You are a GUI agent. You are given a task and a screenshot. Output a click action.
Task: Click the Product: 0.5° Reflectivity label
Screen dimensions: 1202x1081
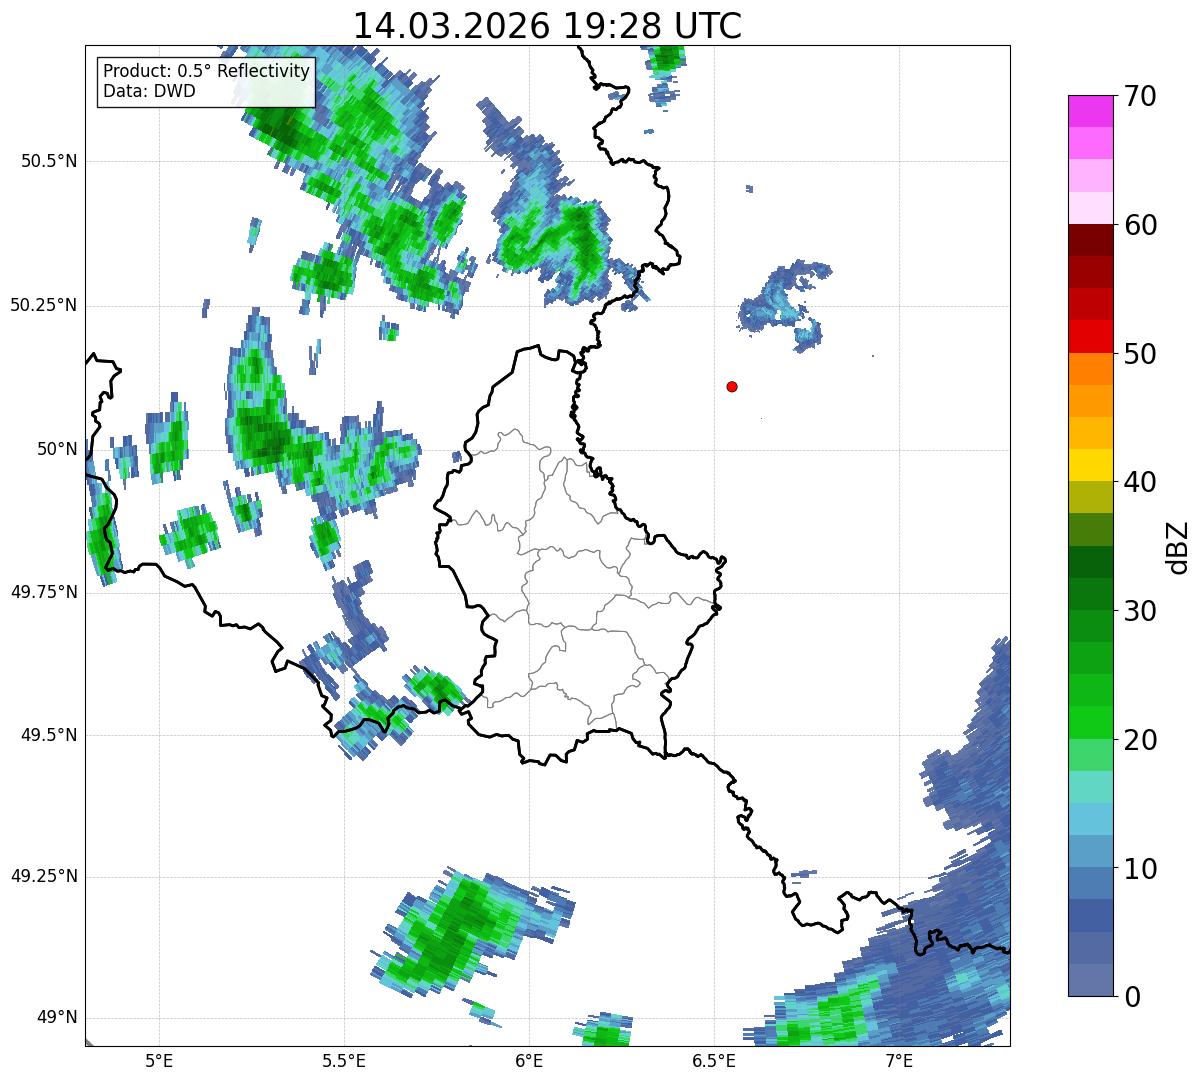[x=206, y=72]
